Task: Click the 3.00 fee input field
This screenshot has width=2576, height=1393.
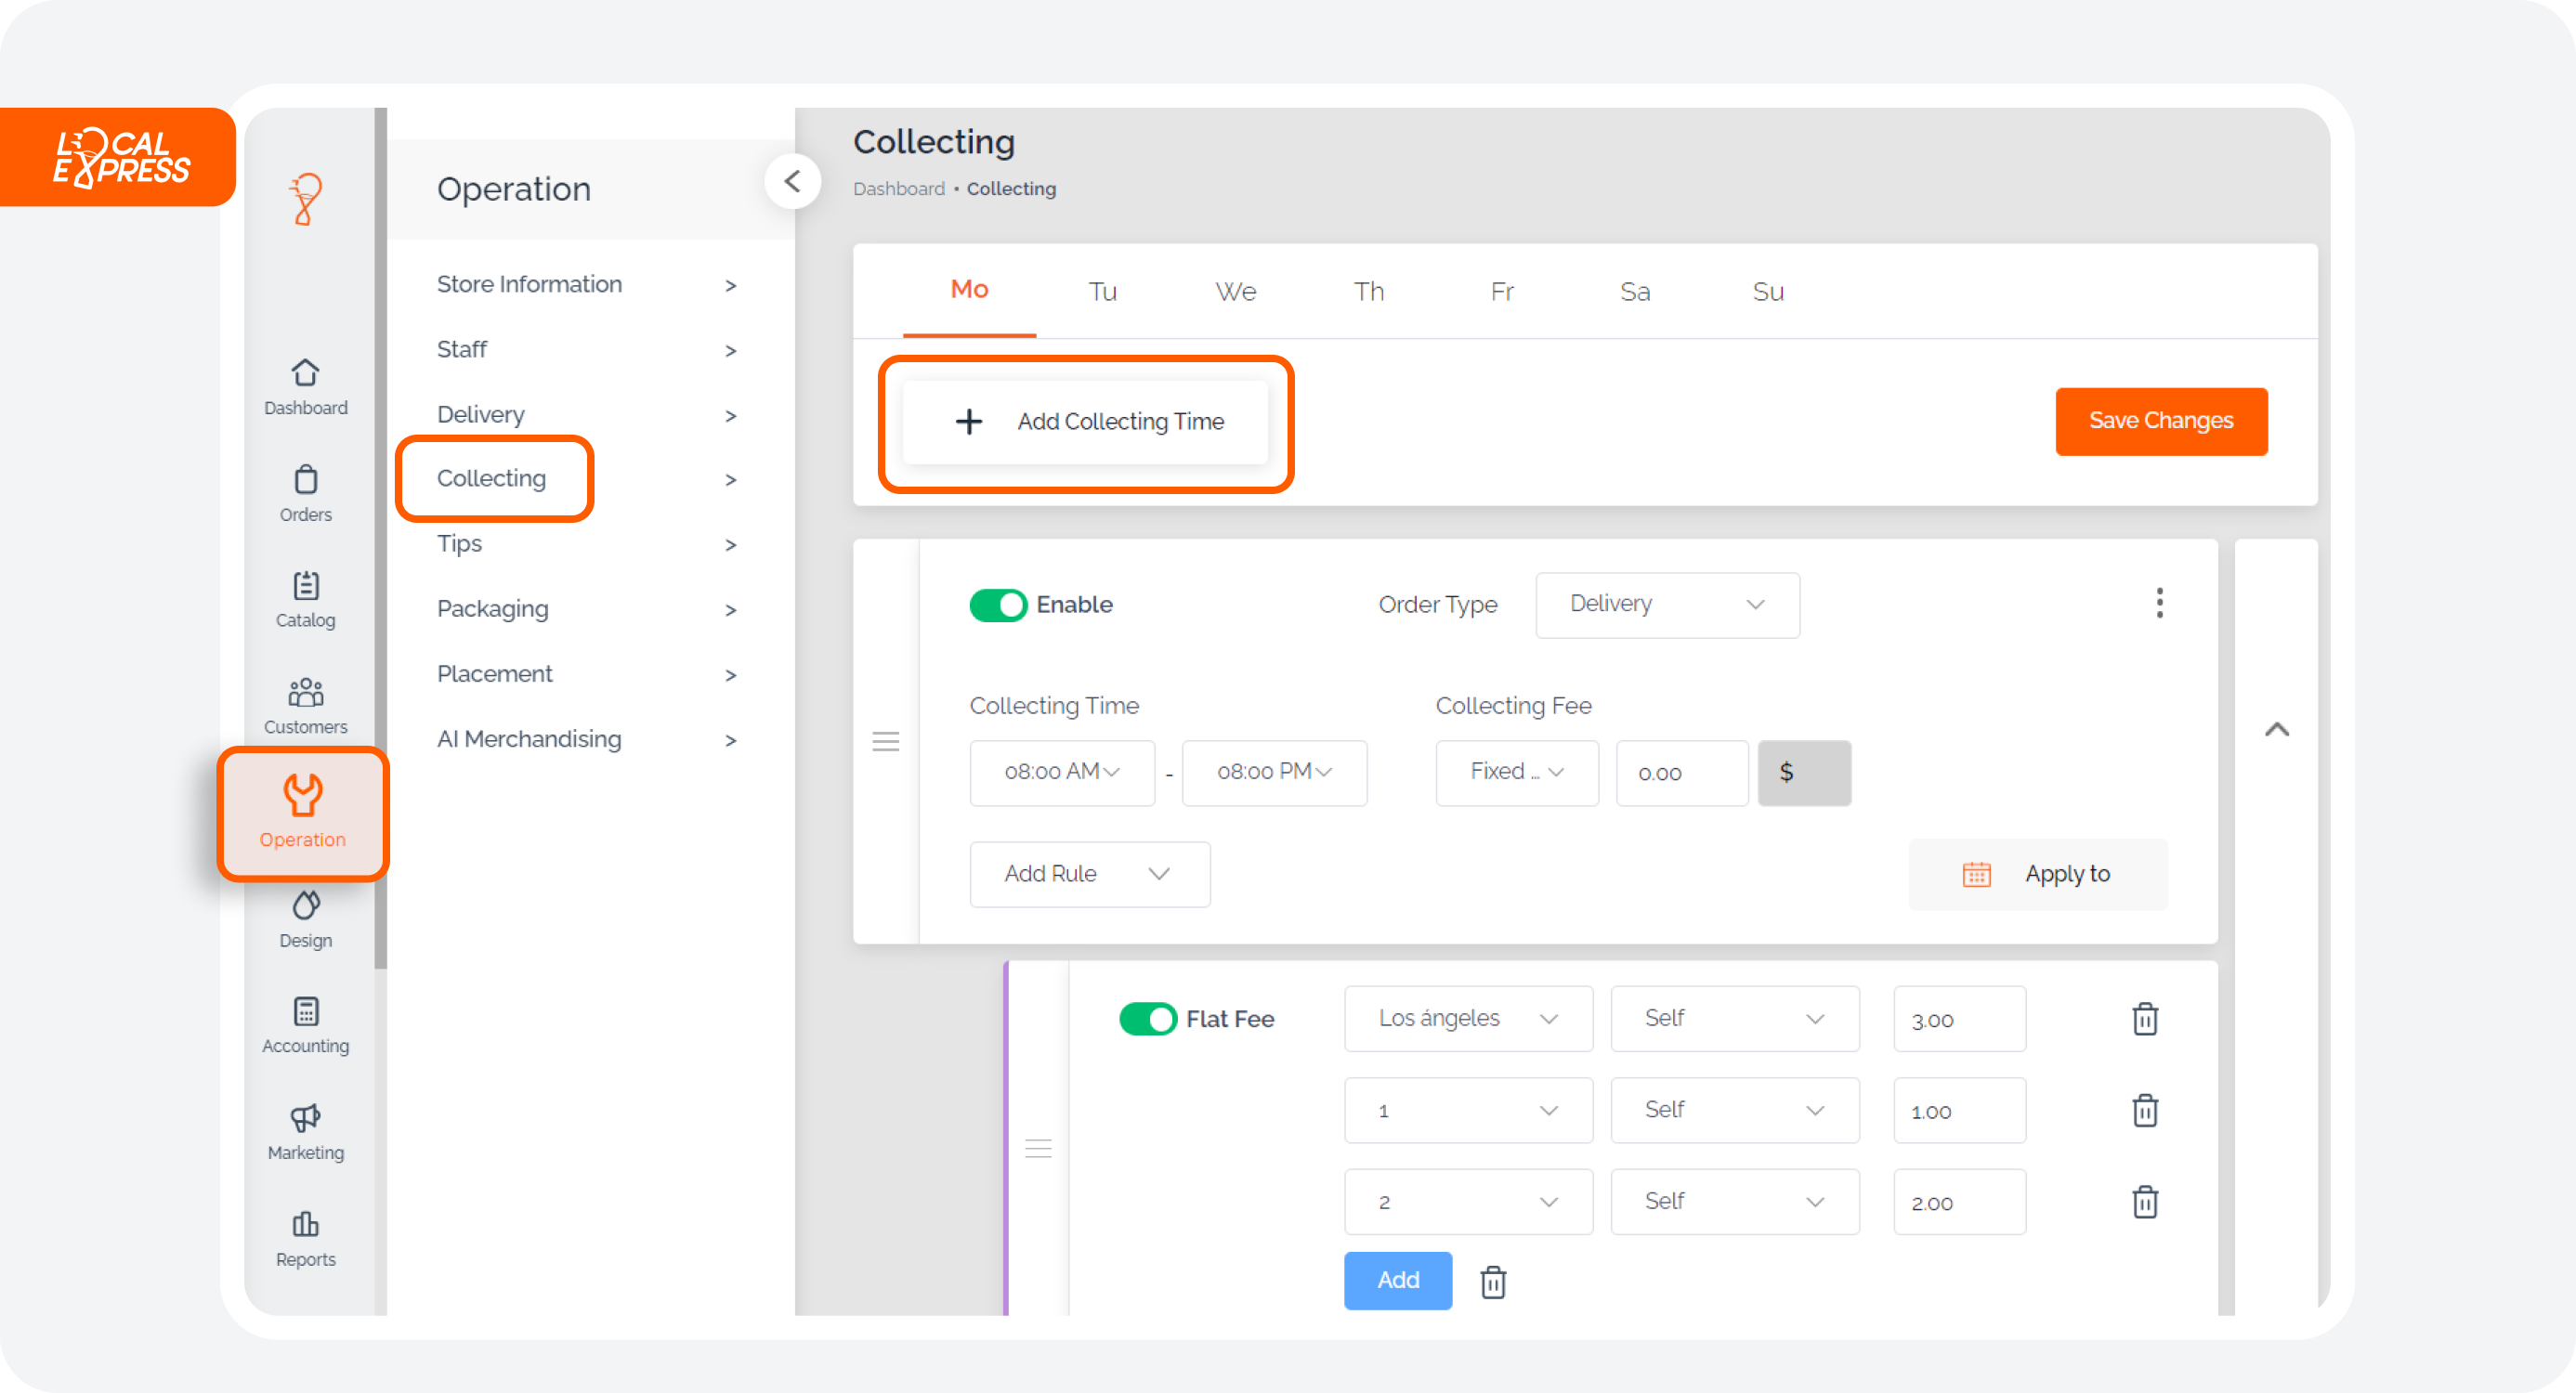Action: (x=1959, y=1019)
